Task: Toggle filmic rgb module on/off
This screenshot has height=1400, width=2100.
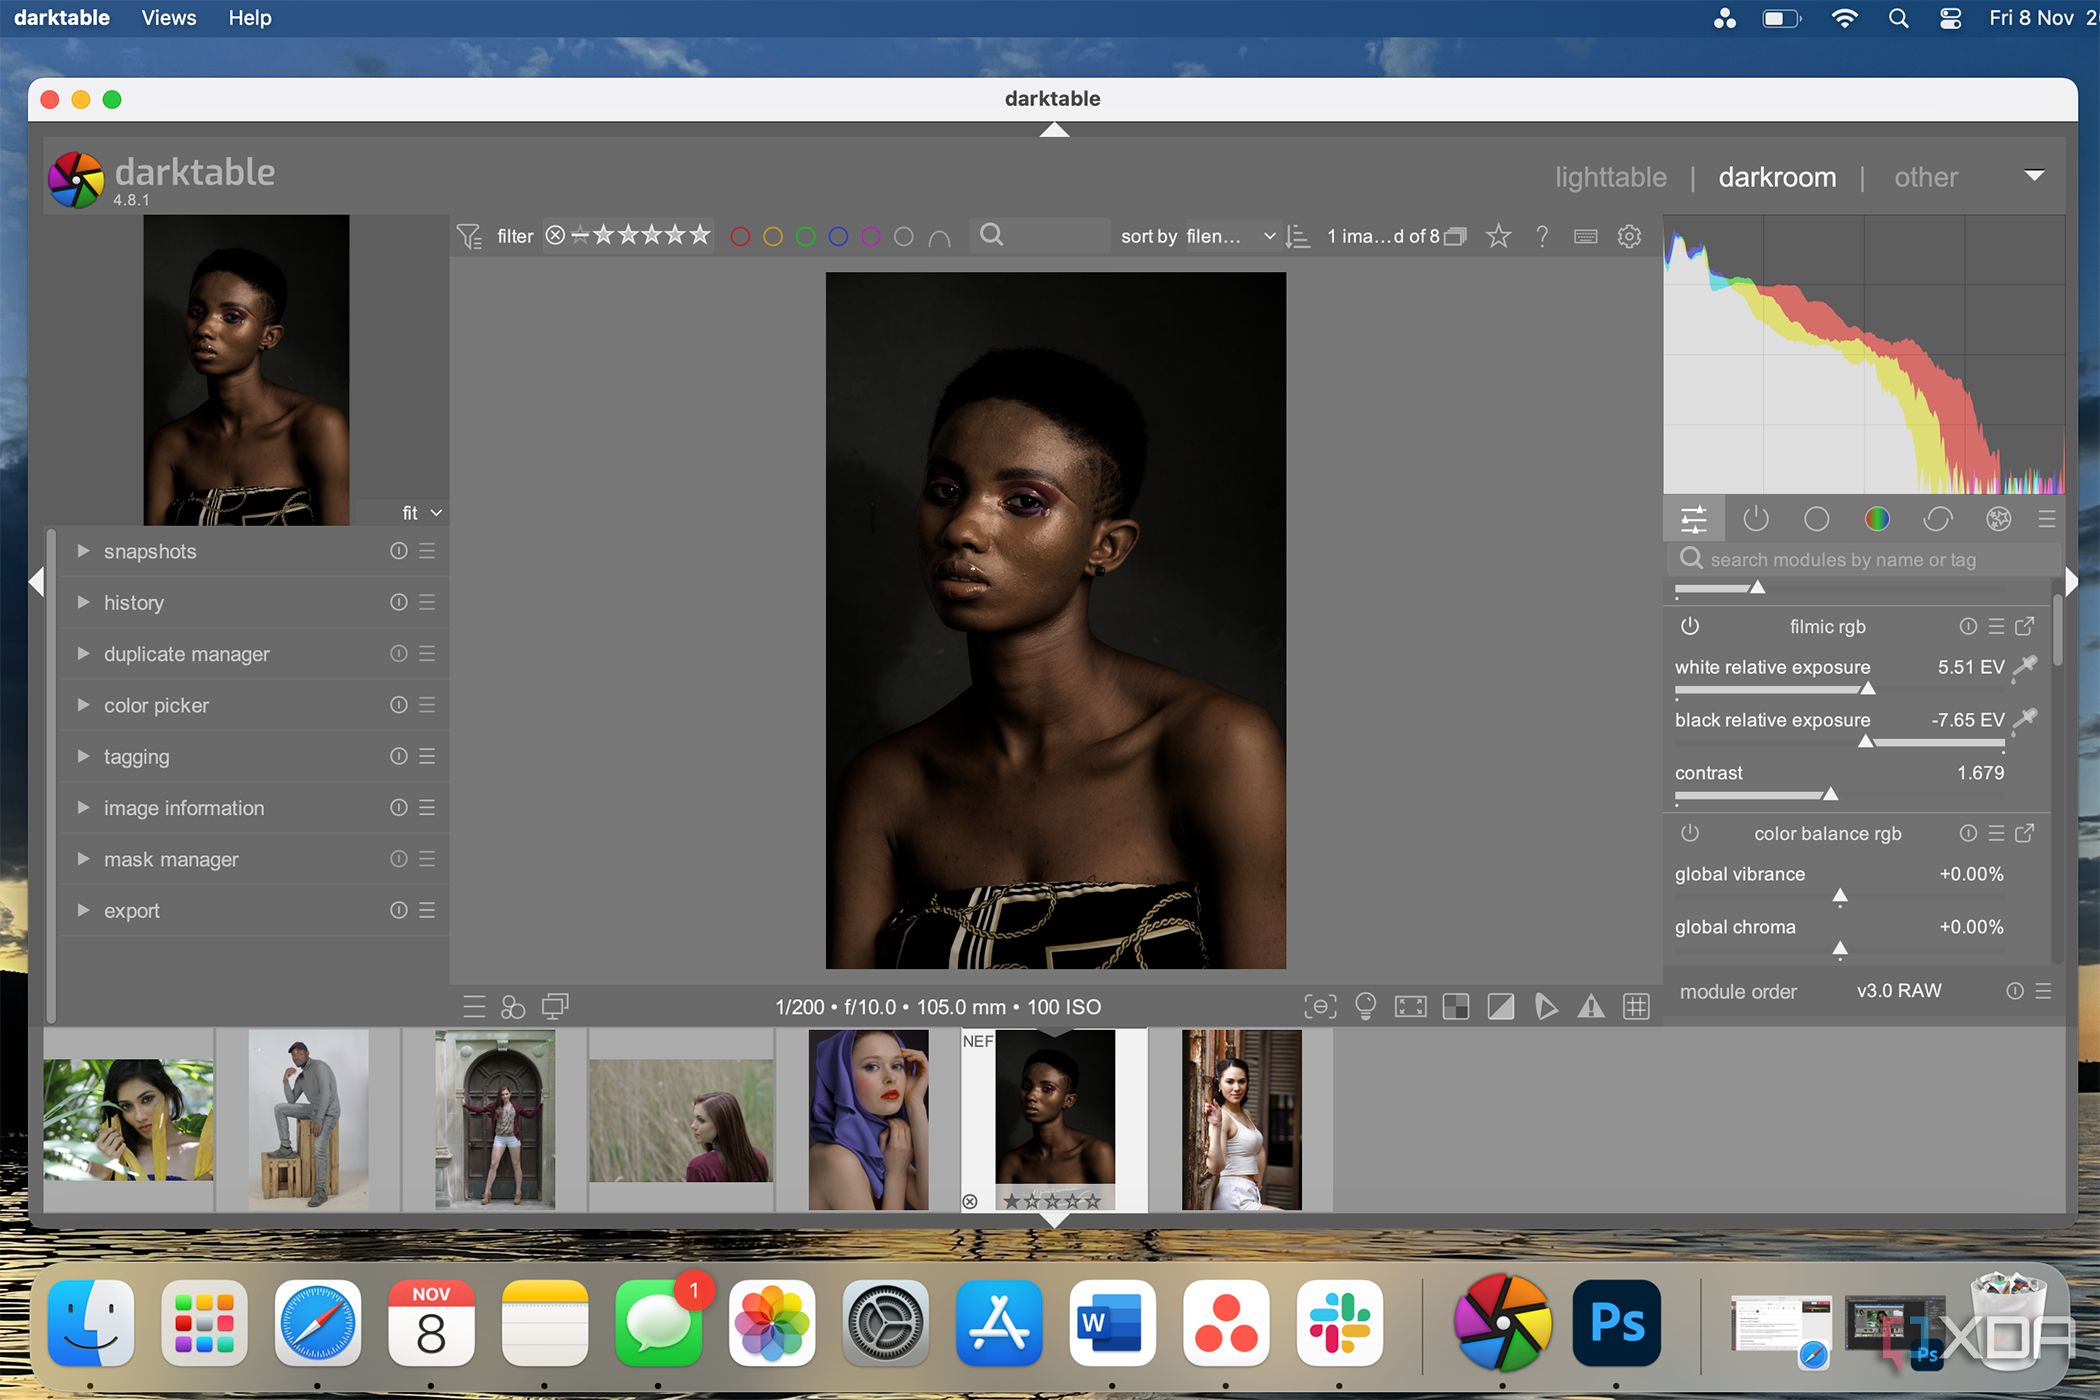Action: point(1691,625)
